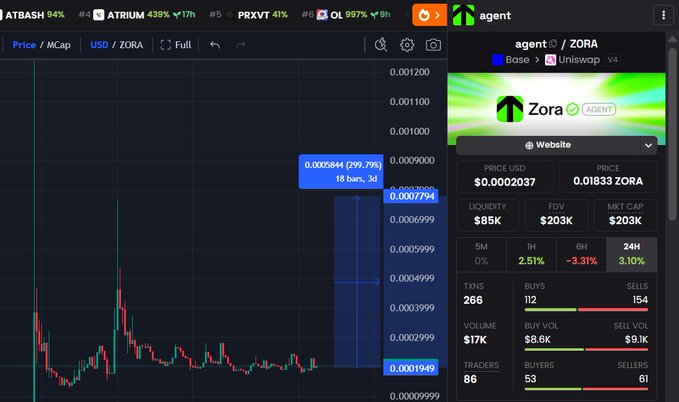Click the 0.0001949 current price label
679x402 pixels.
pos(411,368)
